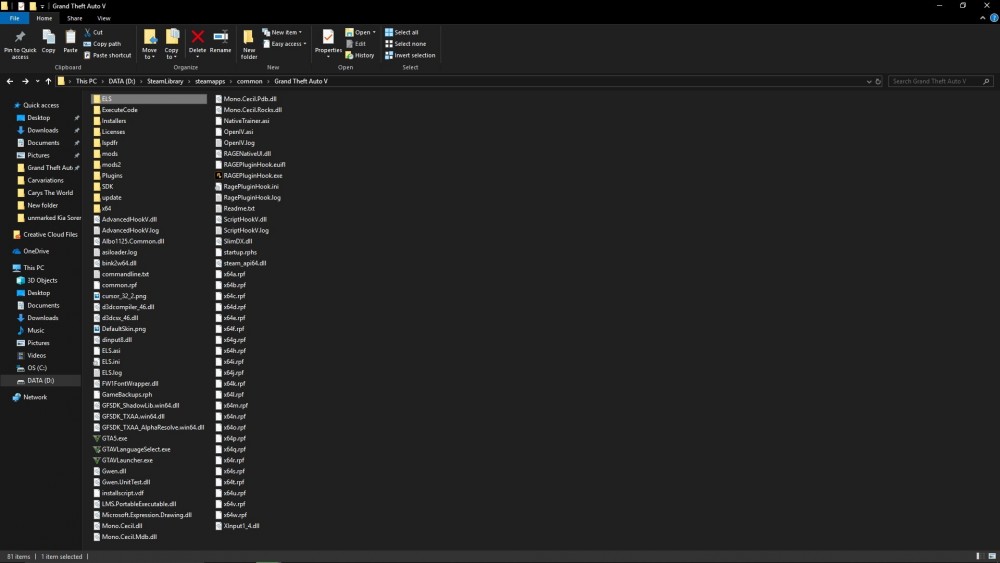Select the Plugins folder

pos(107,175)
